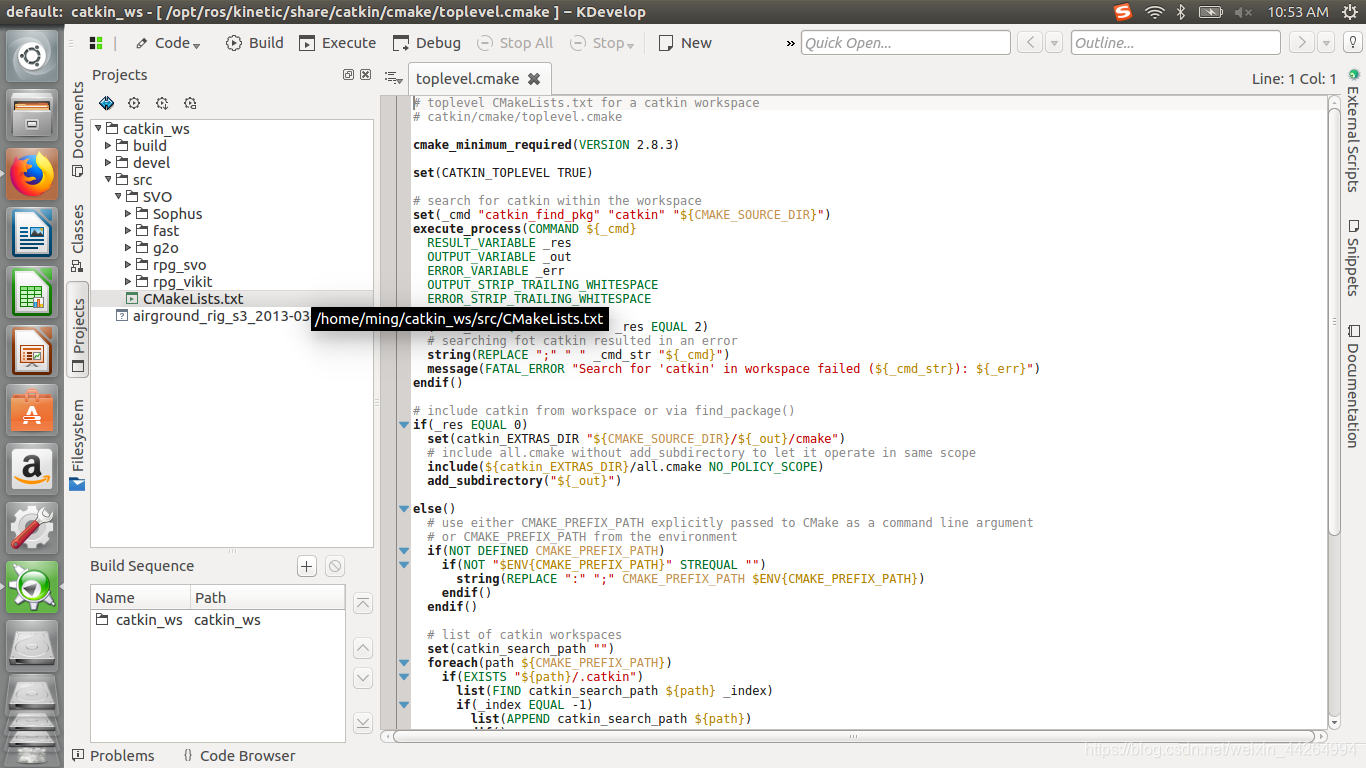Expand the rpg_svo folder node
Viewport: 1366px width, 768px height.
[128, 265]
